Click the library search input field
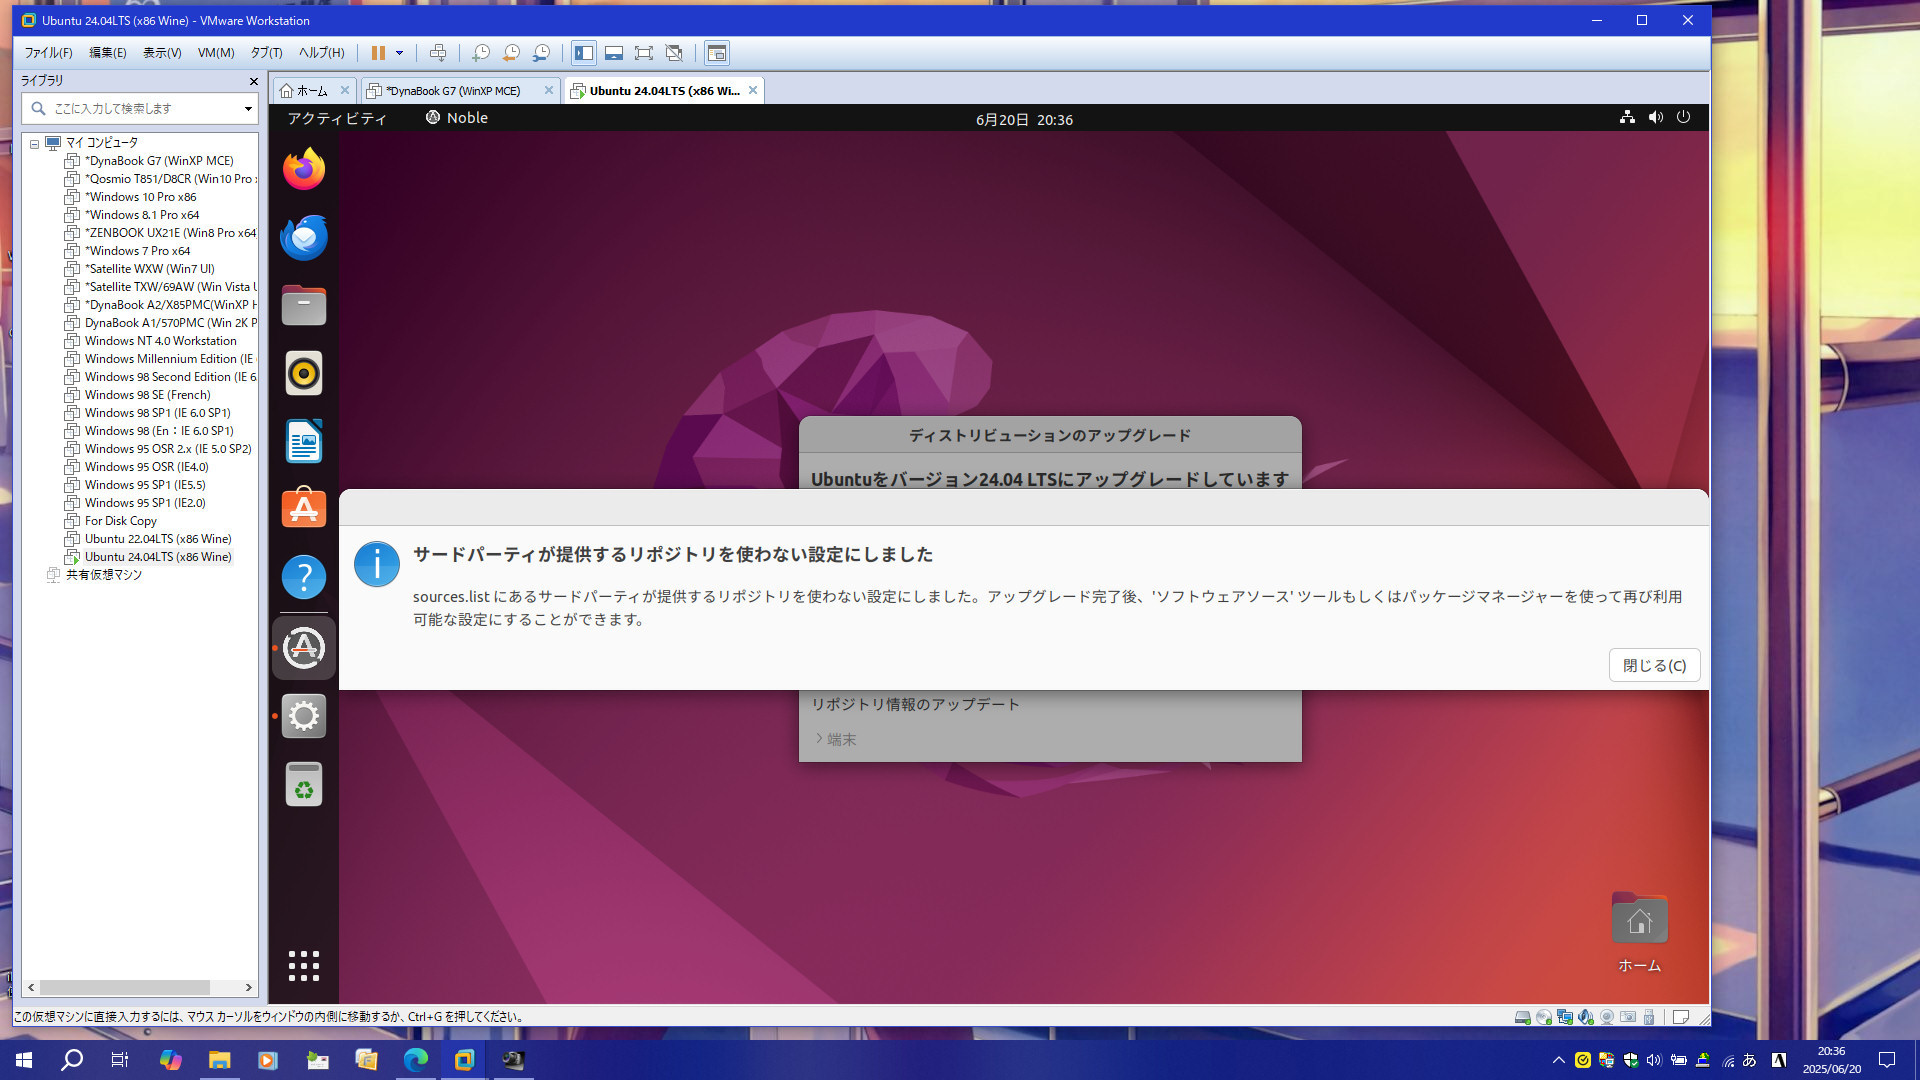 (x=140, y=108)
